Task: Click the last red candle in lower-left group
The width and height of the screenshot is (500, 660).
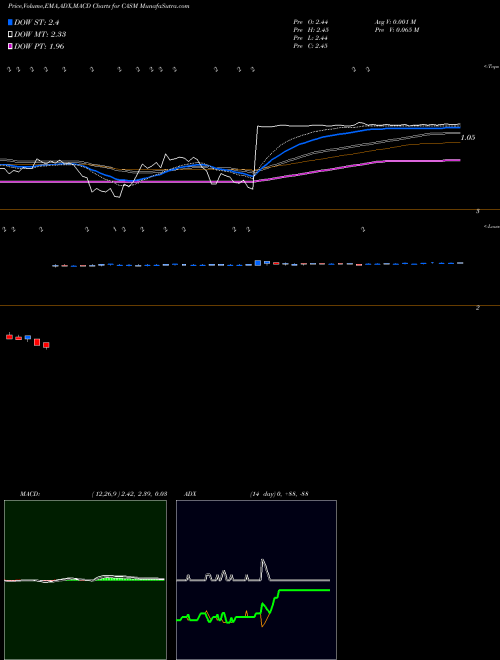Action: click(x=46, y=345)
